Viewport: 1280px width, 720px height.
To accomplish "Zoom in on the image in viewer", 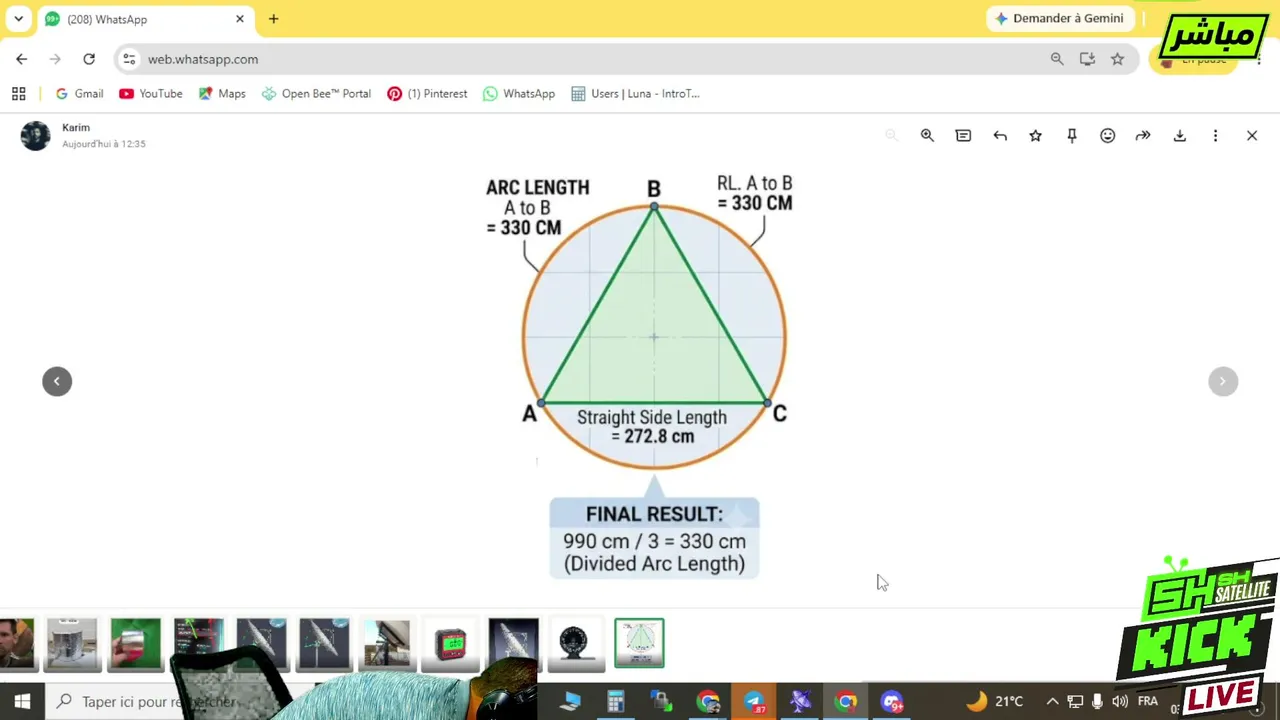I will click(x=927, y=135).
